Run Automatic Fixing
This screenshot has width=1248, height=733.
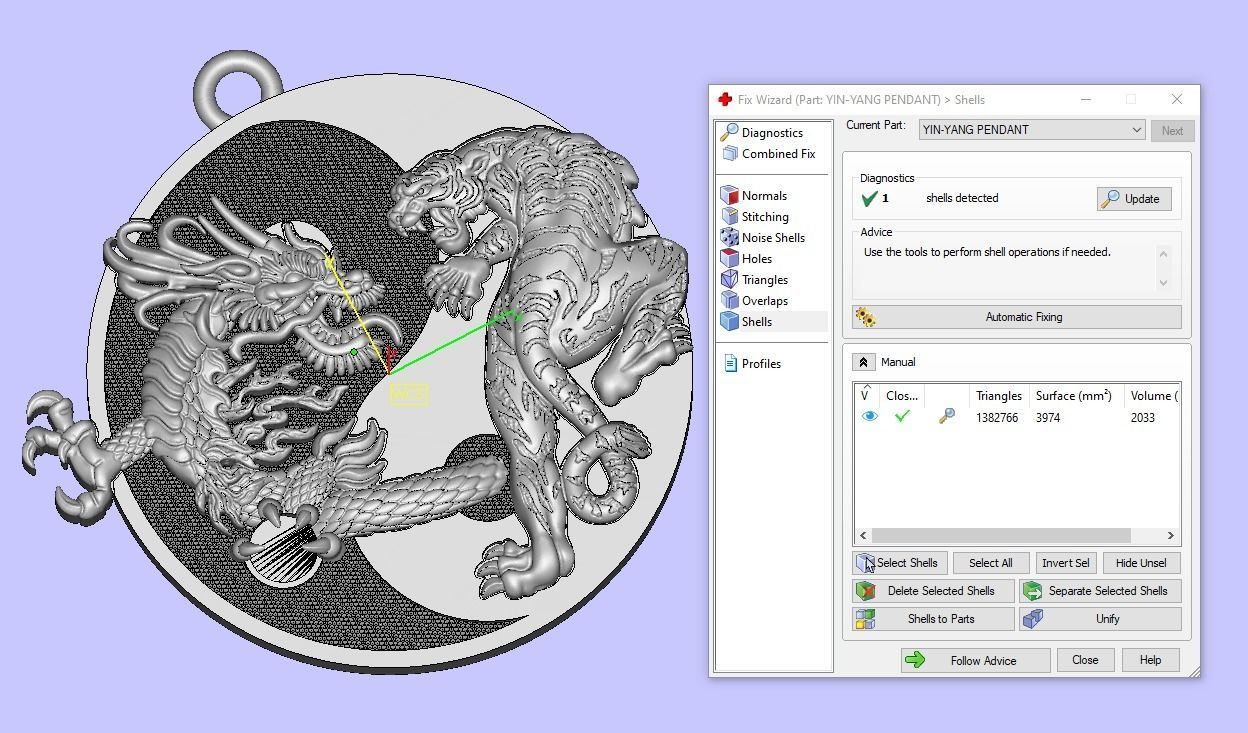coord(1016,317)
